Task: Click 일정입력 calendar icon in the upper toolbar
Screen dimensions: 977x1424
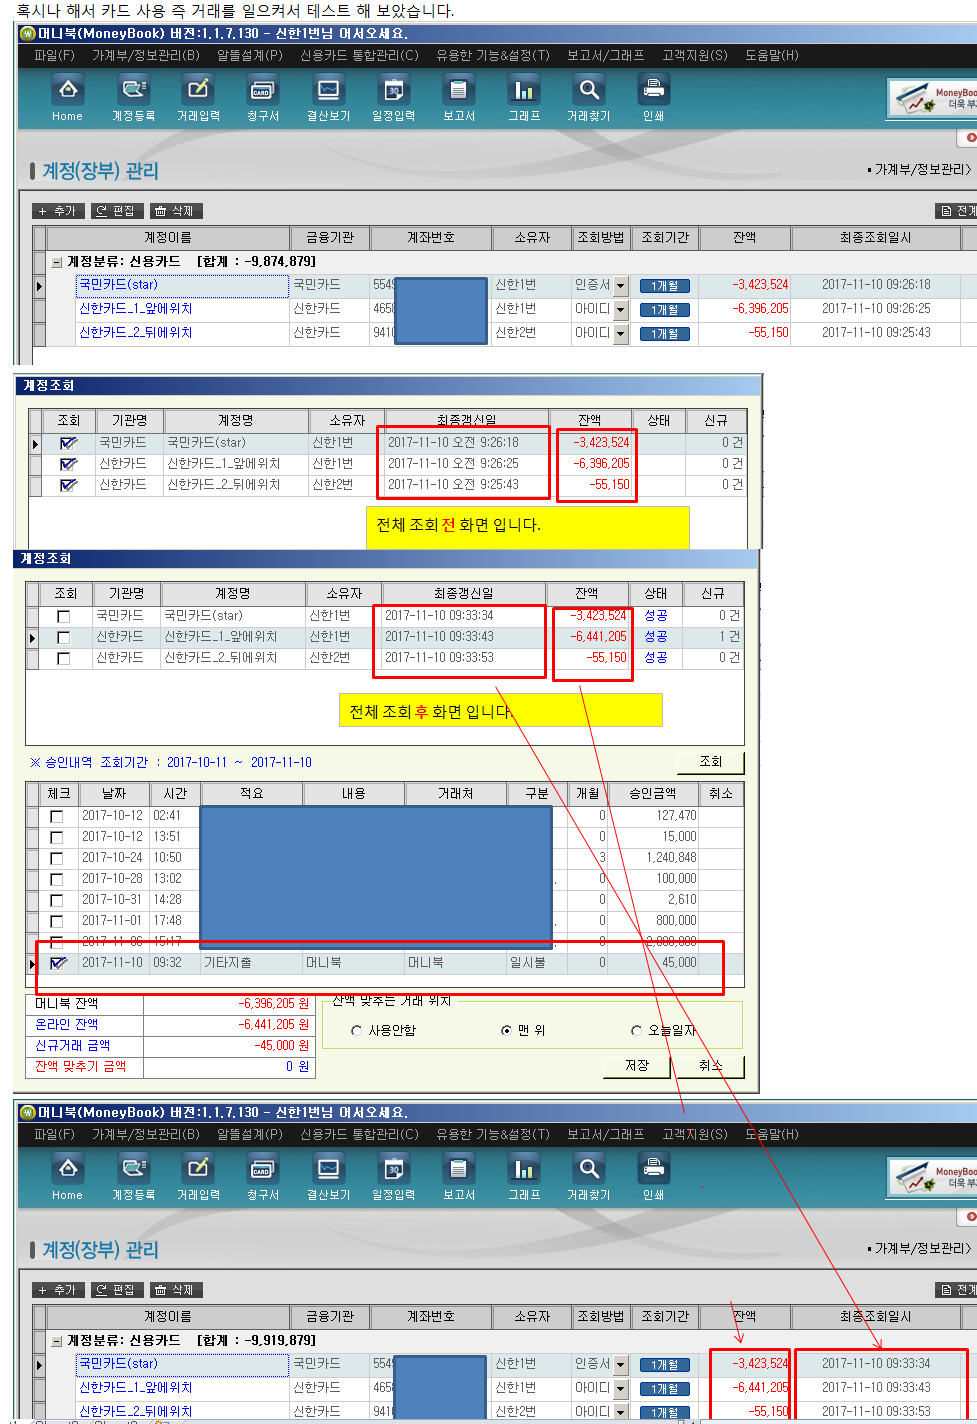Action: pyautogui.click(x=393, y=92)
